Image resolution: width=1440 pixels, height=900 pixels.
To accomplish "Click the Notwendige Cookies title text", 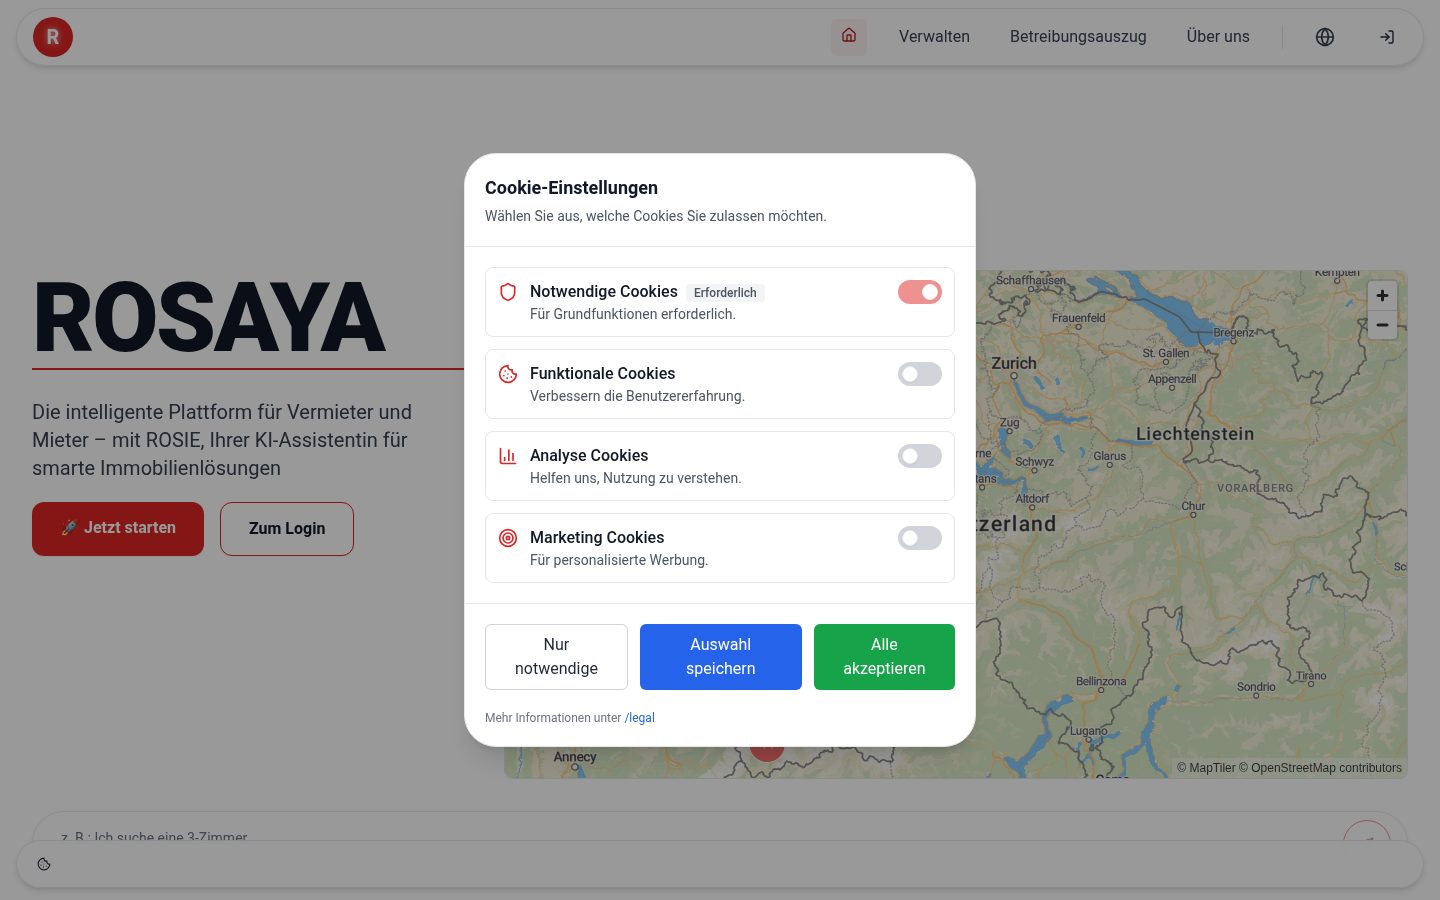I will (x=604, y=292).
